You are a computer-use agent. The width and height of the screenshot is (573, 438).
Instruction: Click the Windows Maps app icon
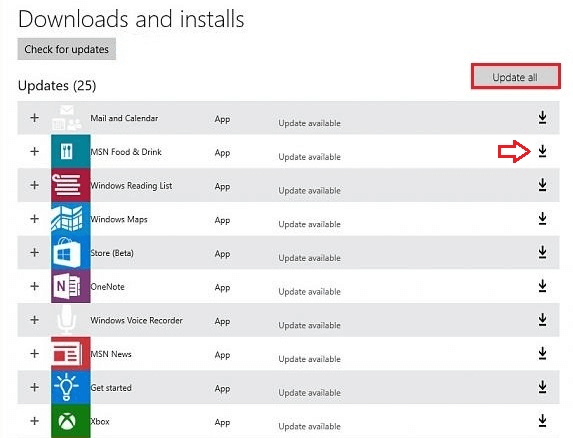click(71, 218)
